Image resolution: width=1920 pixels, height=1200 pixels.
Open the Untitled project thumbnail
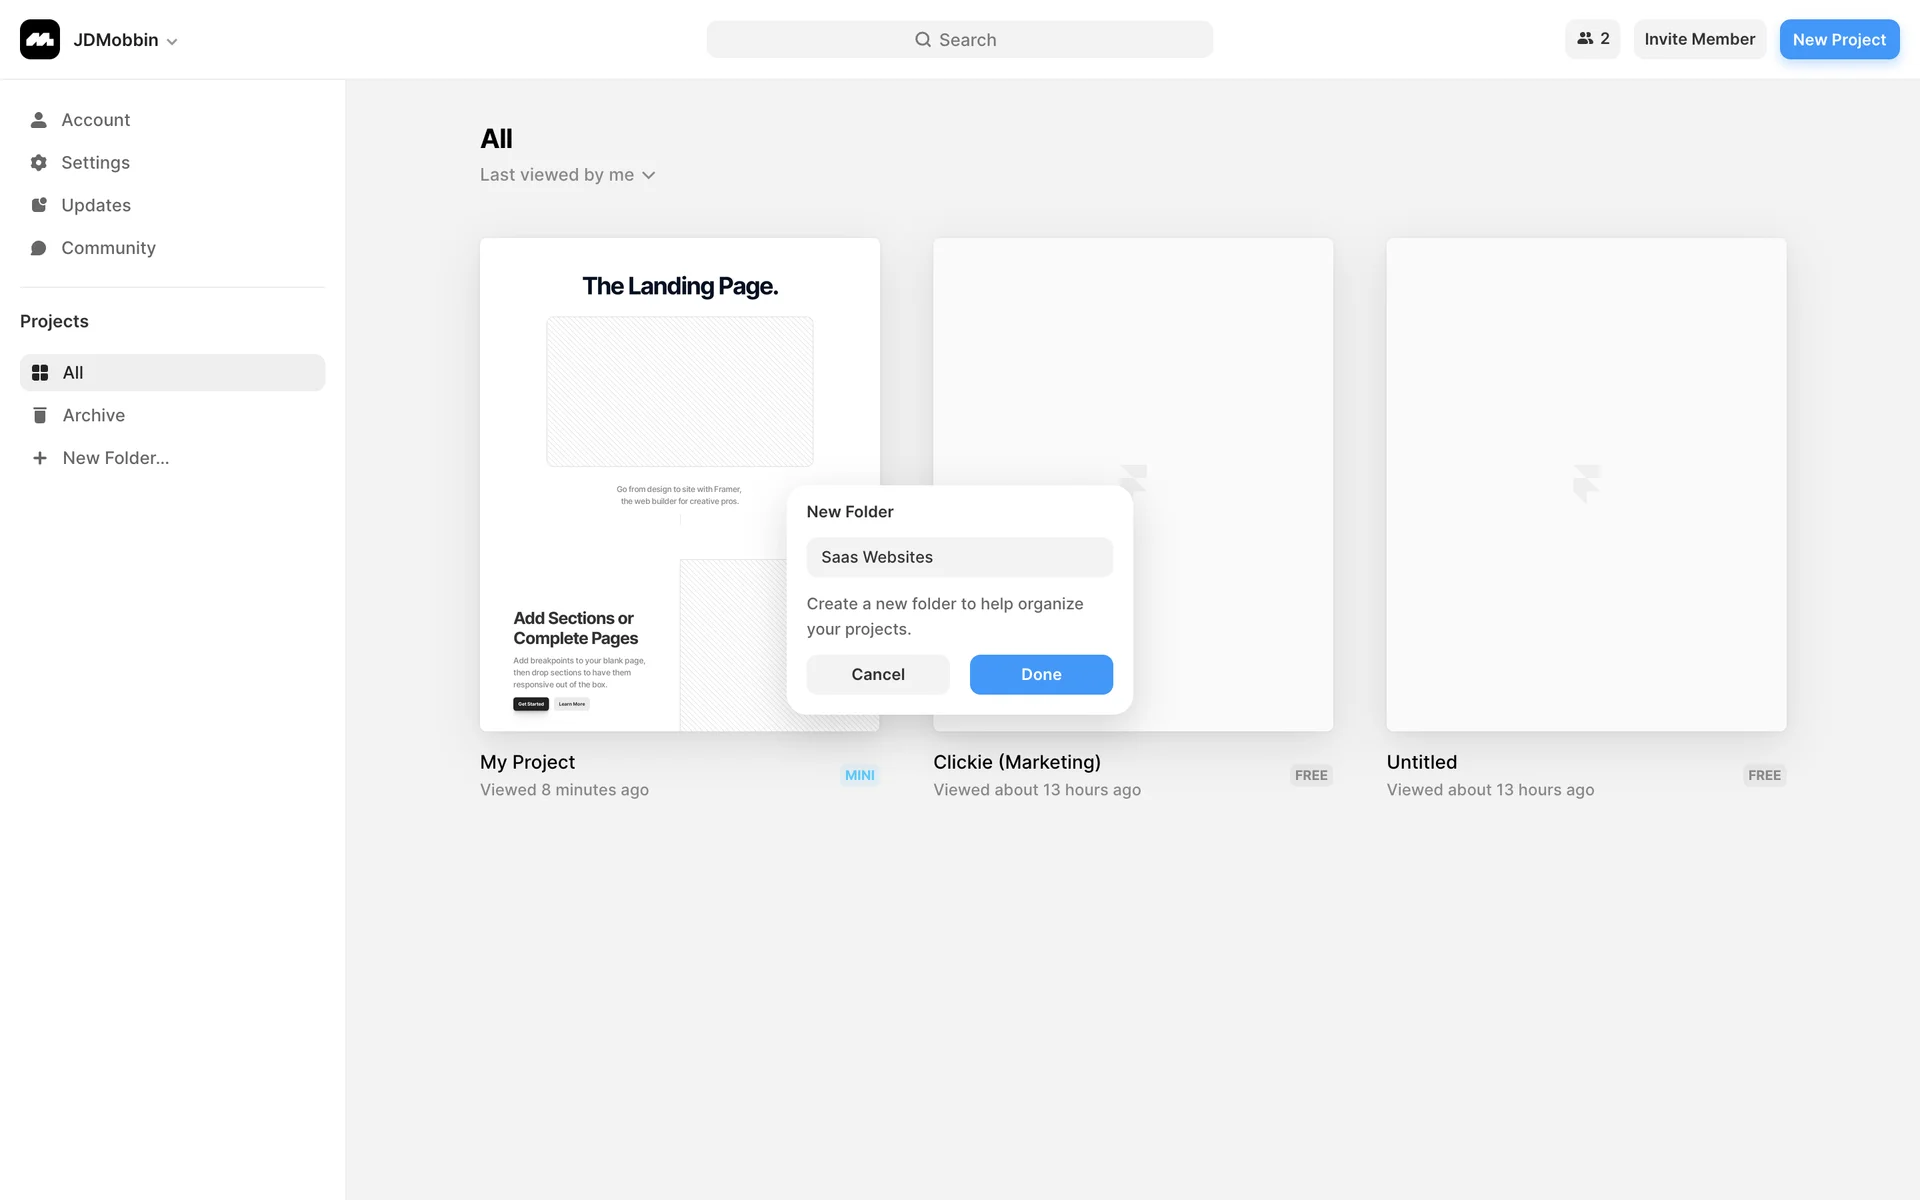tap(1586, 484)
